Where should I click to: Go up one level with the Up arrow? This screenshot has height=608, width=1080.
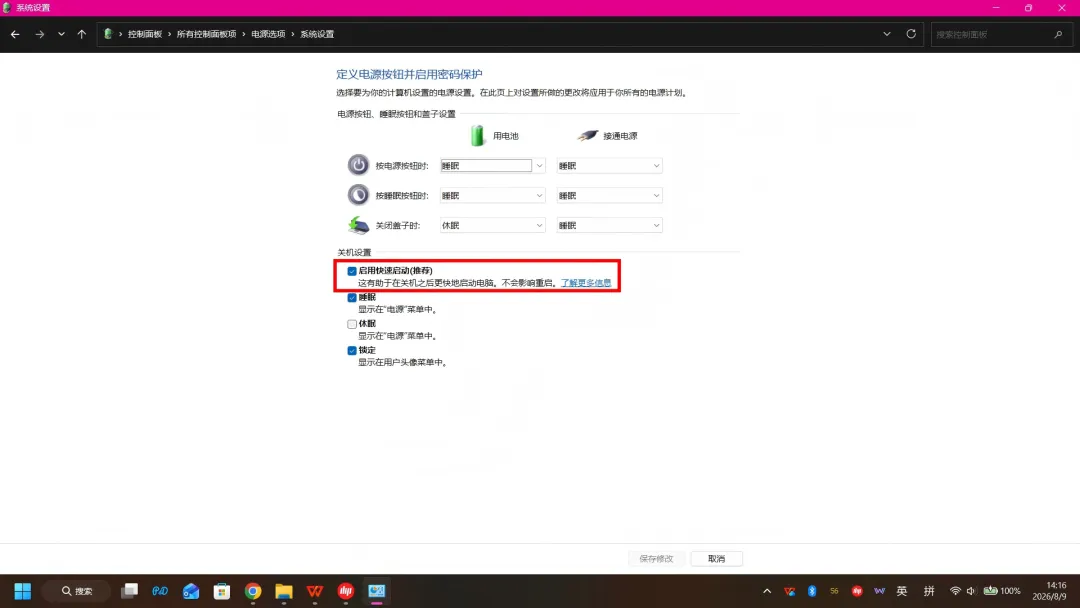point(82,34)
